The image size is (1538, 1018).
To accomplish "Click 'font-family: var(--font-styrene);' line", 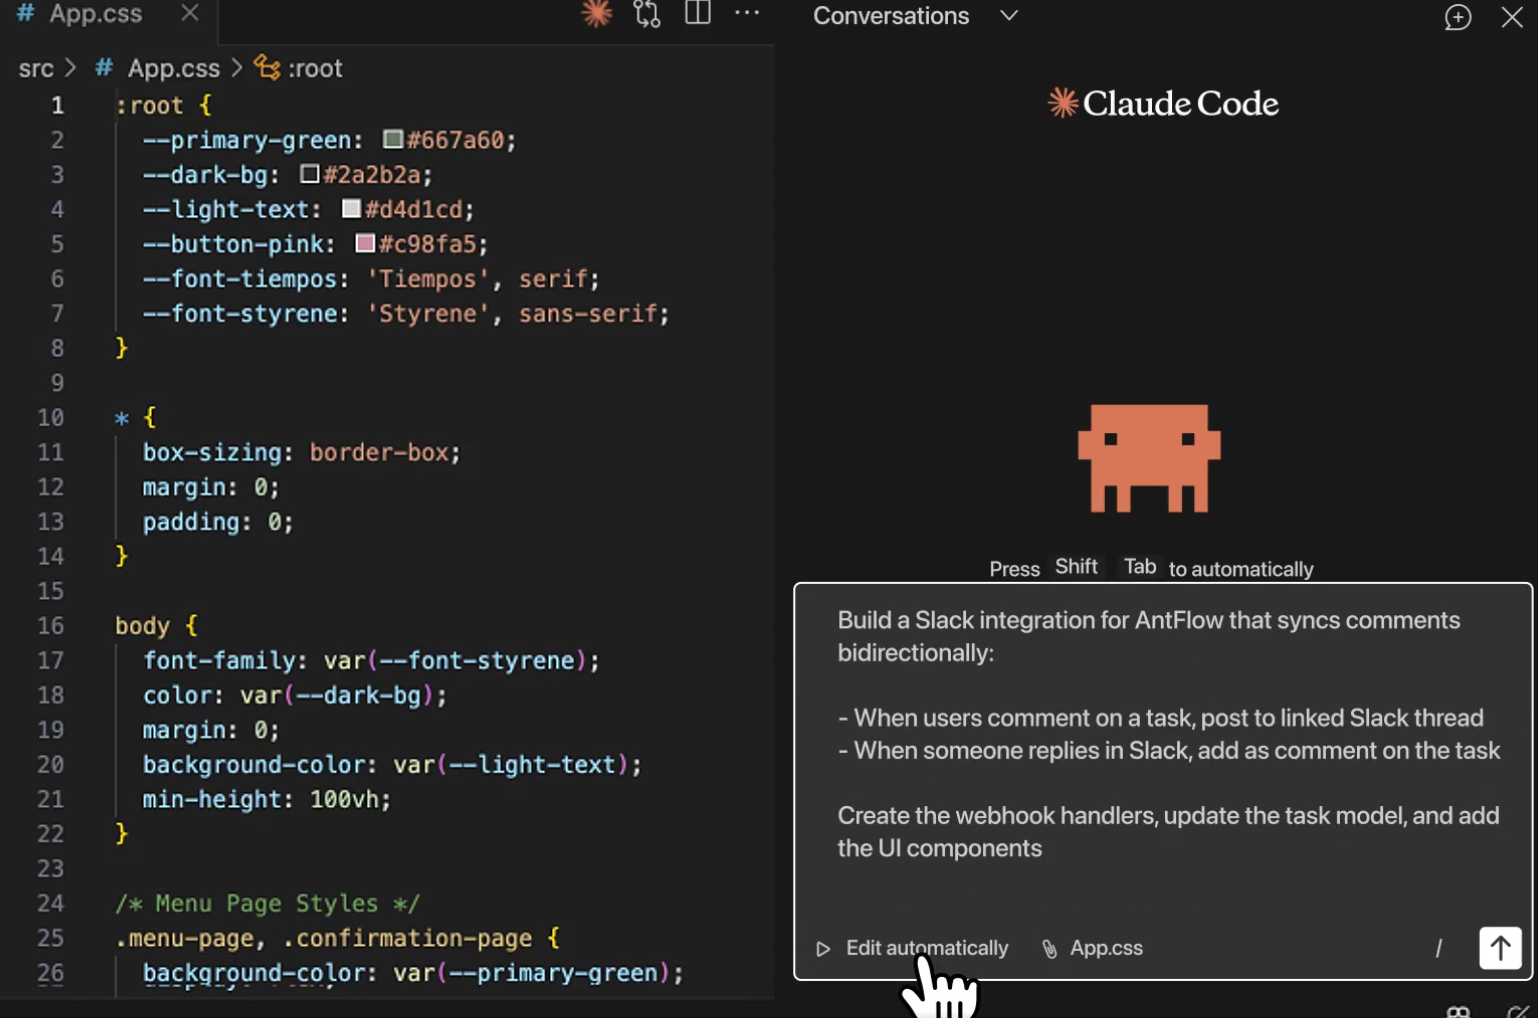I will [x=371, y=660].
